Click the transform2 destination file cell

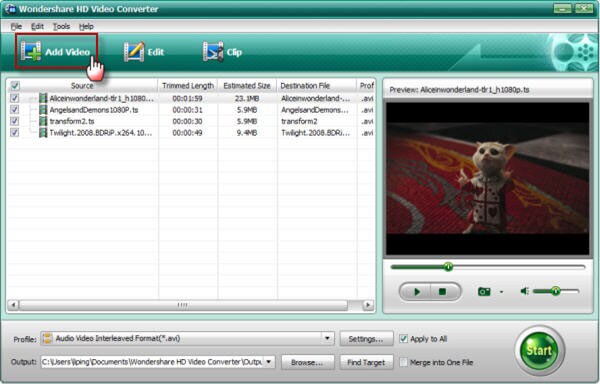(299, 121)
